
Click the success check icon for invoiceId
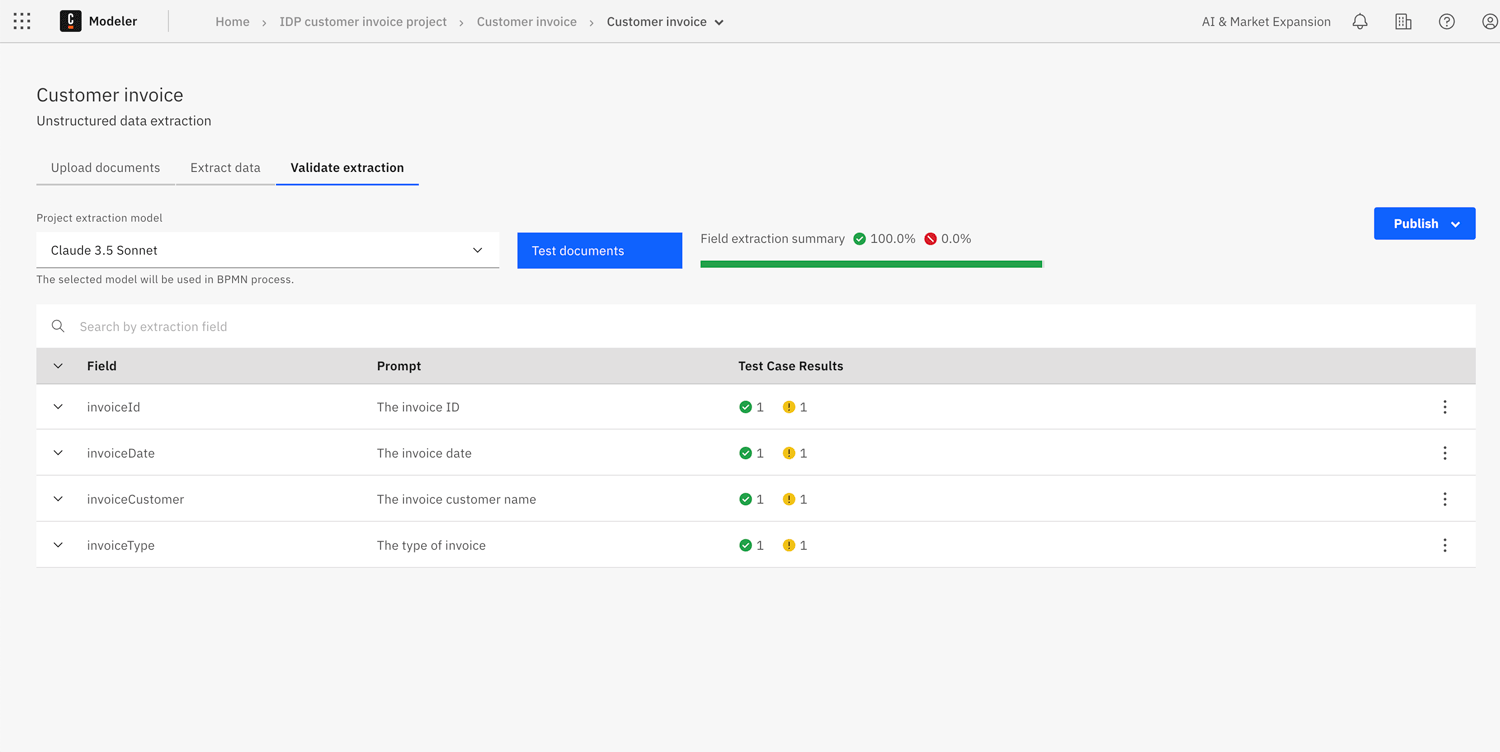tap(743, 407)
